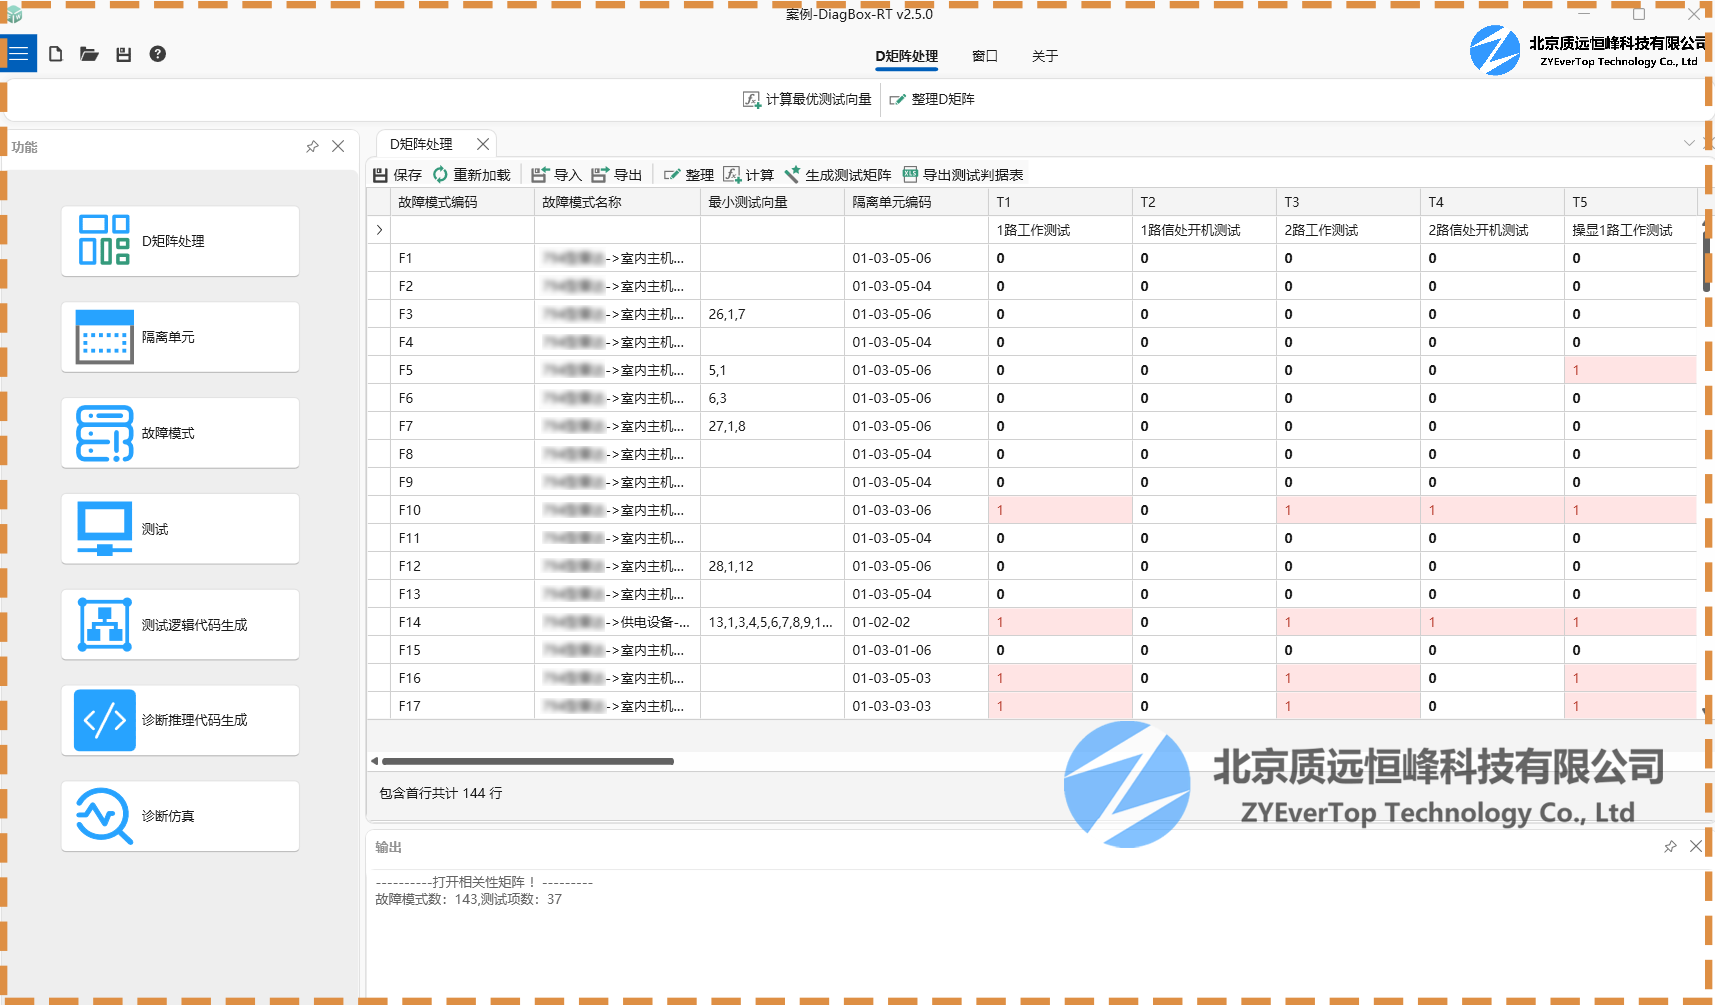
Task: Select row F17 code cell
Action: 462,706
